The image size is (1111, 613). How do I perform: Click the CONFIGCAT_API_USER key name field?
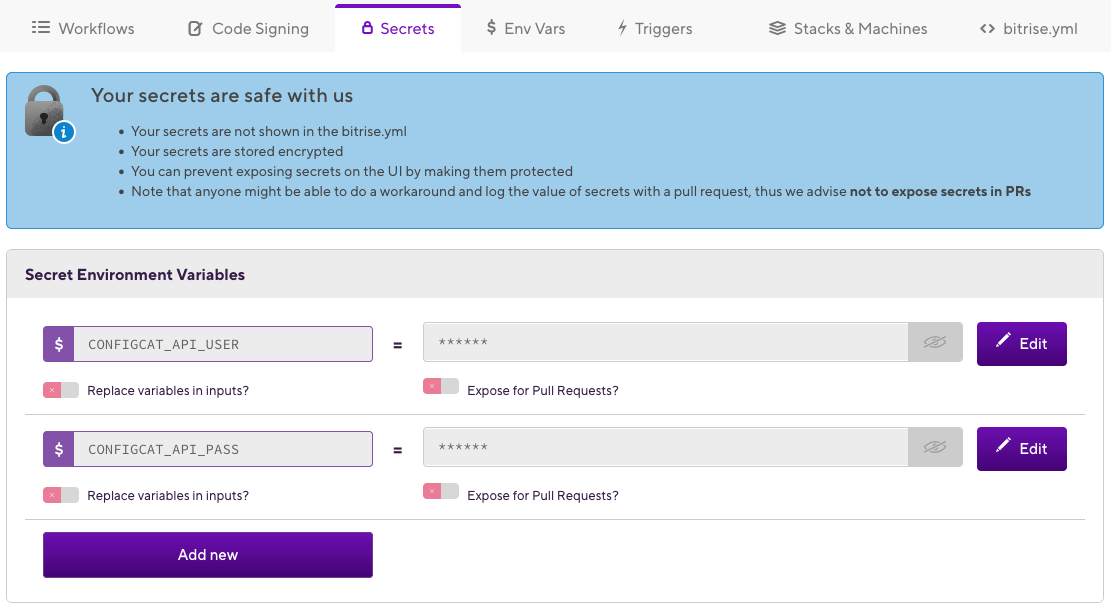(222, 344)
